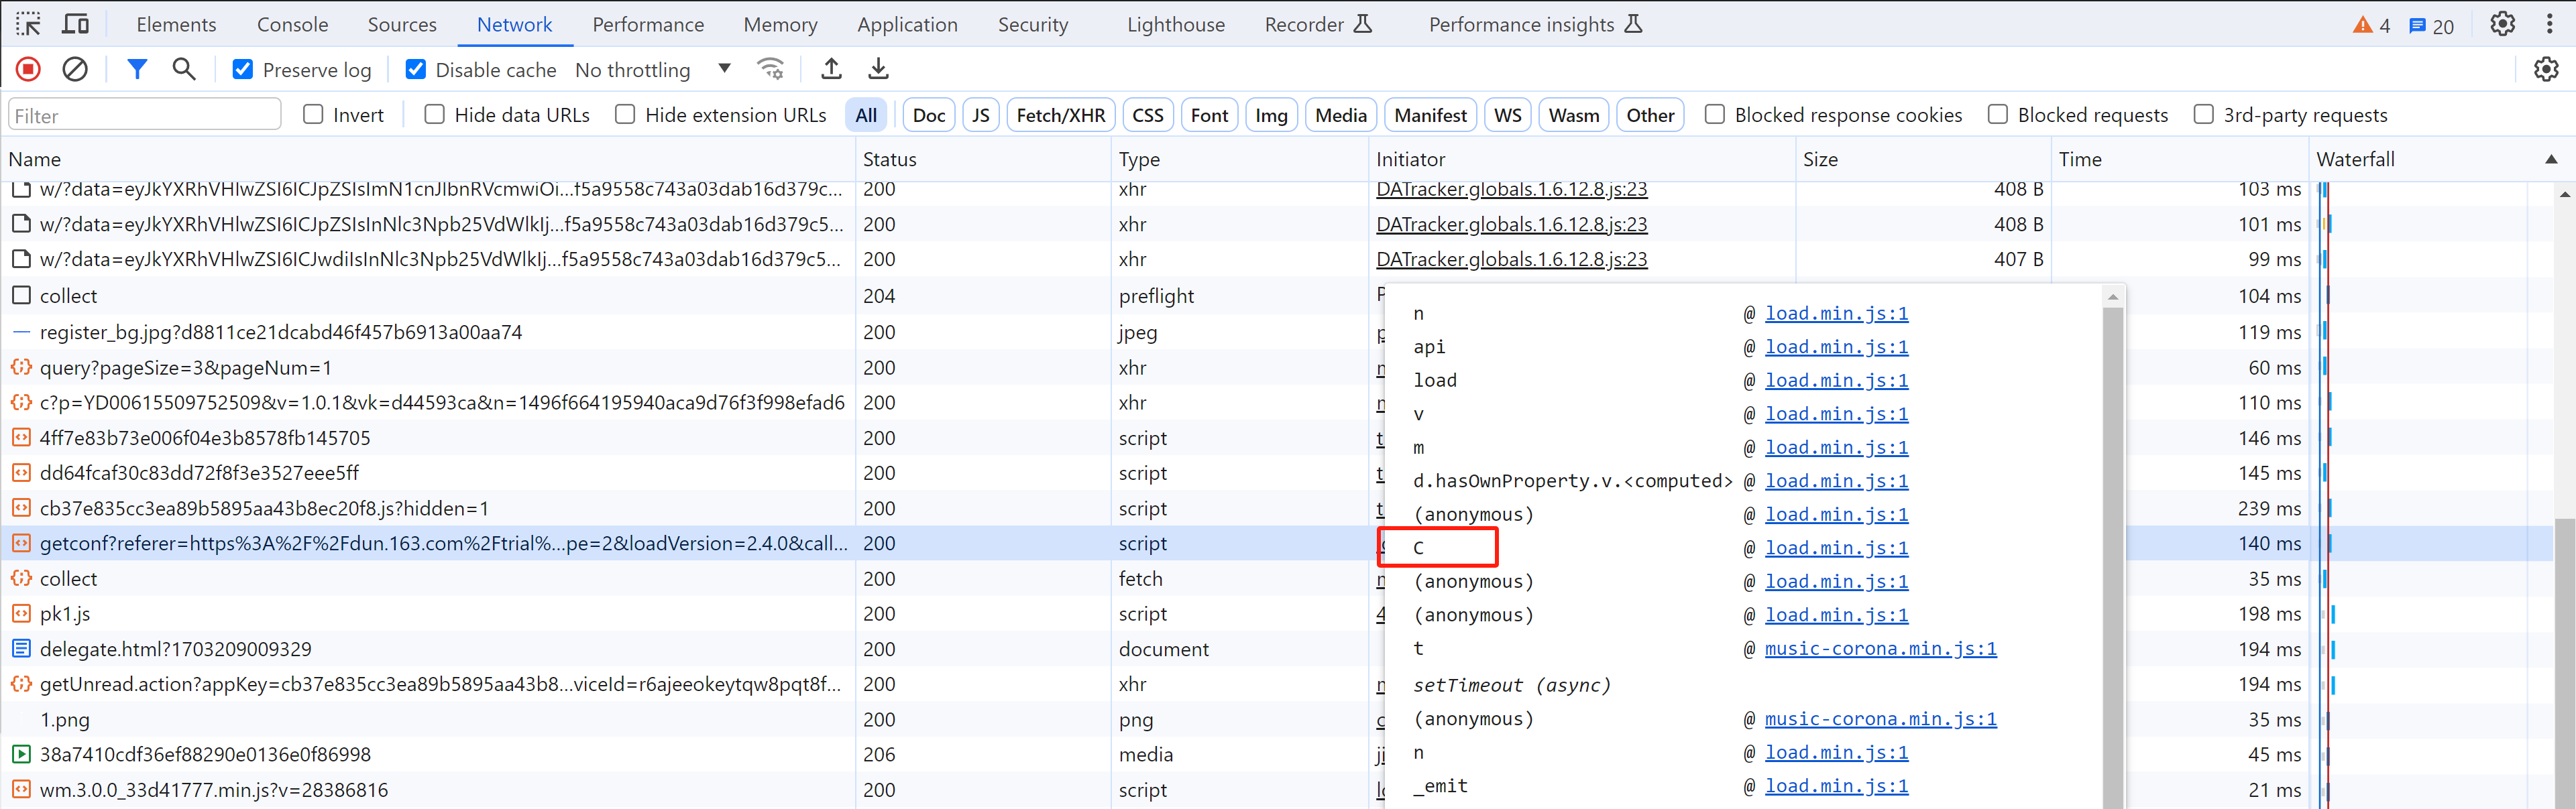Select the Fetch/XHR filter tab
2576x809 pixels.
[1058, 115]
